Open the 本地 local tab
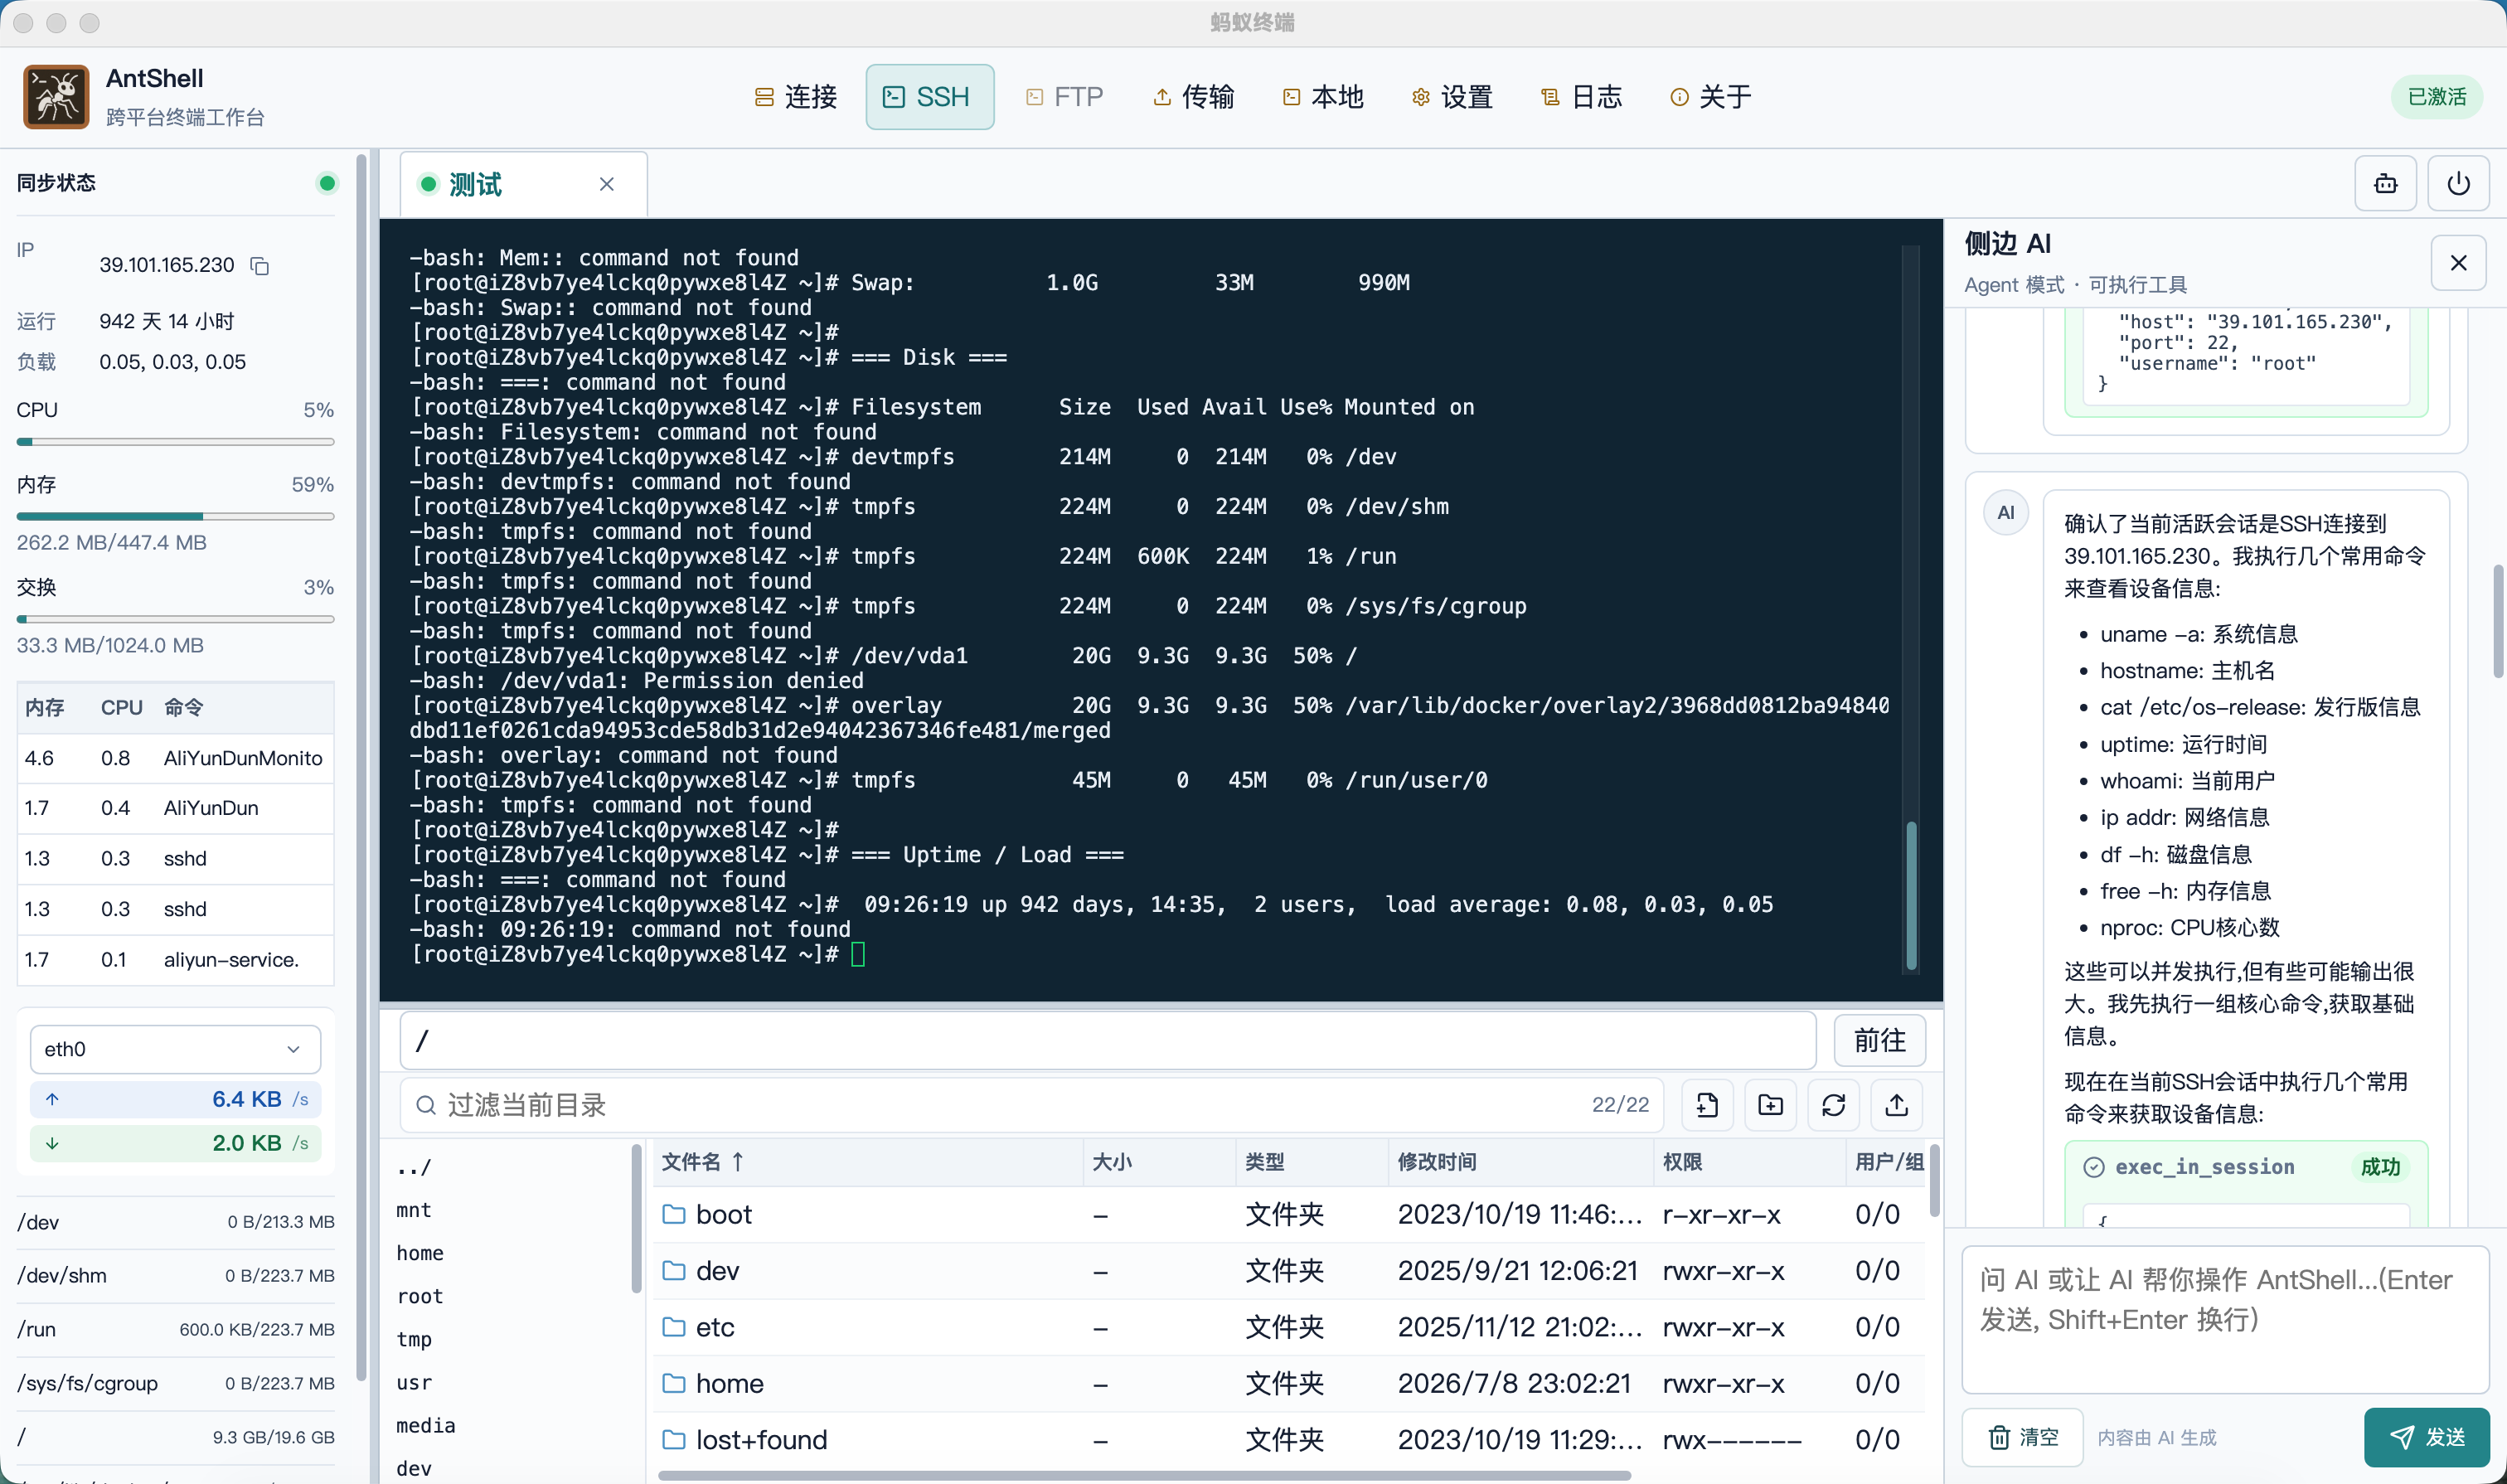2507x1484 pixels. pyautogui.click(x=1323, y=97)
